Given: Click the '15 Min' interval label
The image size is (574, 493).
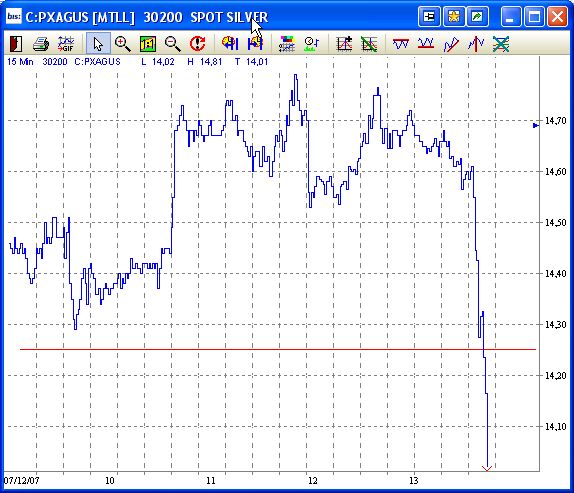Looking at the screenshot, I should pos(20,61).
